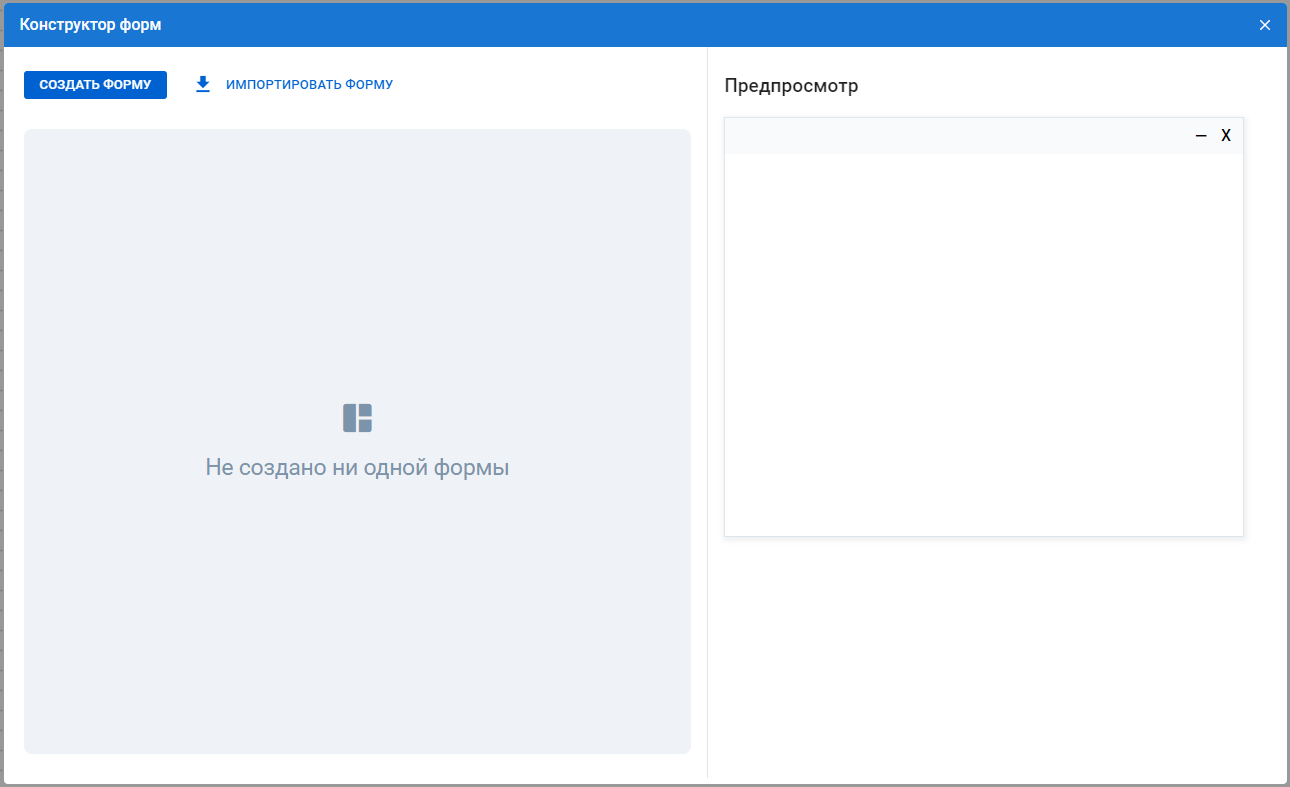The width and height of the screenshot is (1290, 787).
Task: Click the download arrow import icon
Action: (203, 85)
